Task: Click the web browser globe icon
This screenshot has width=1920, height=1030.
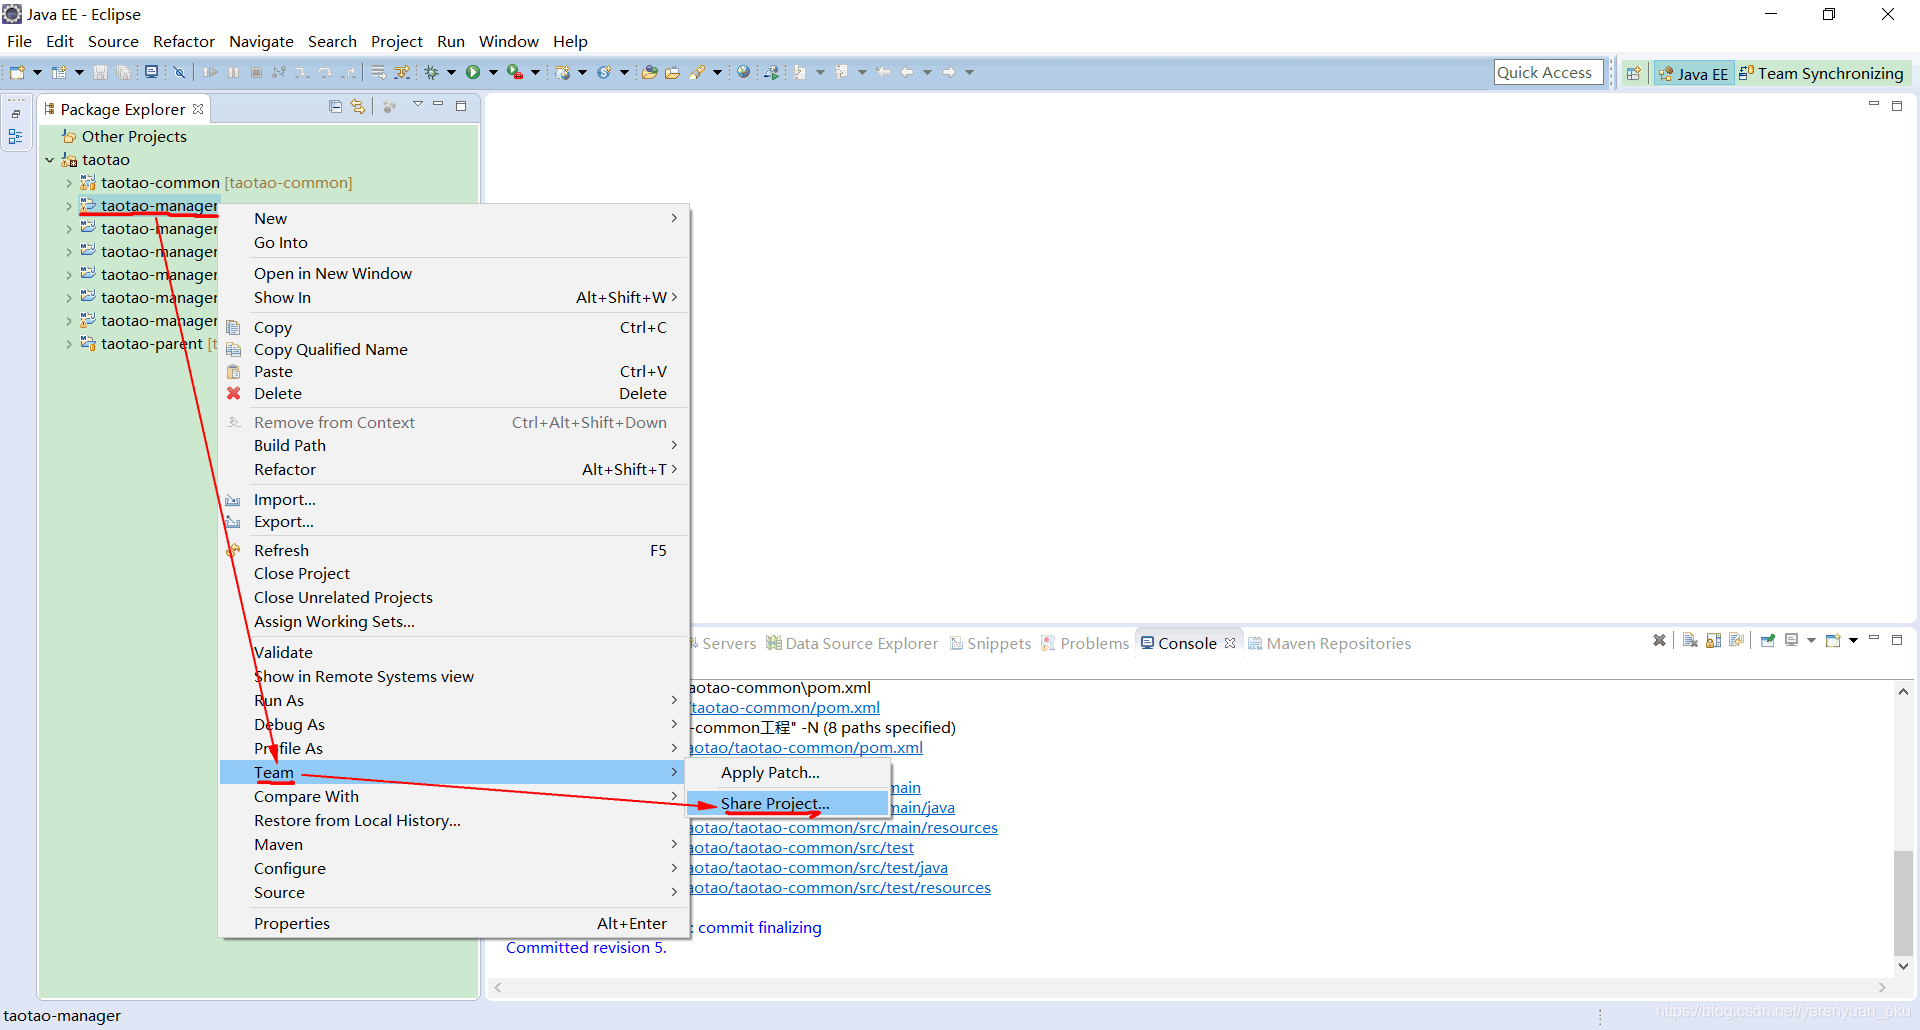Action: tap(743, 72)
